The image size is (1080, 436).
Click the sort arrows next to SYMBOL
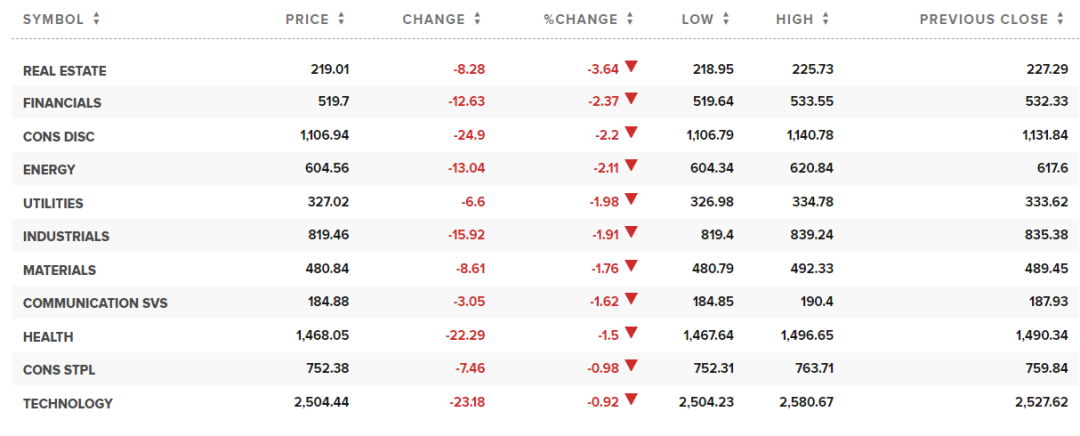[x=96, y=19]
